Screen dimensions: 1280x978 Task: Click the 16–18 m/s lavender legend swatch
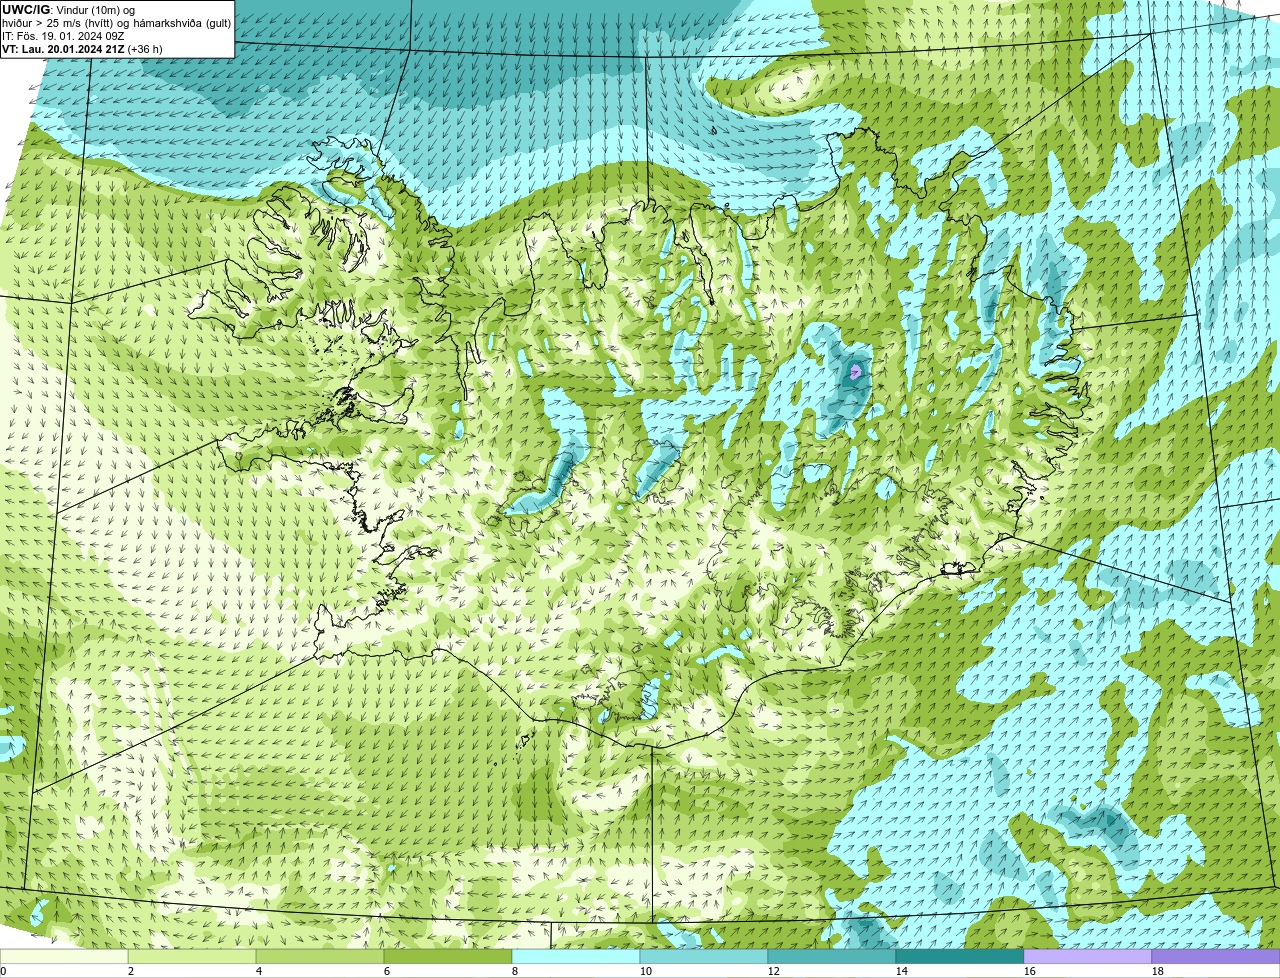pyautogui.click(x=1088, y=956)
